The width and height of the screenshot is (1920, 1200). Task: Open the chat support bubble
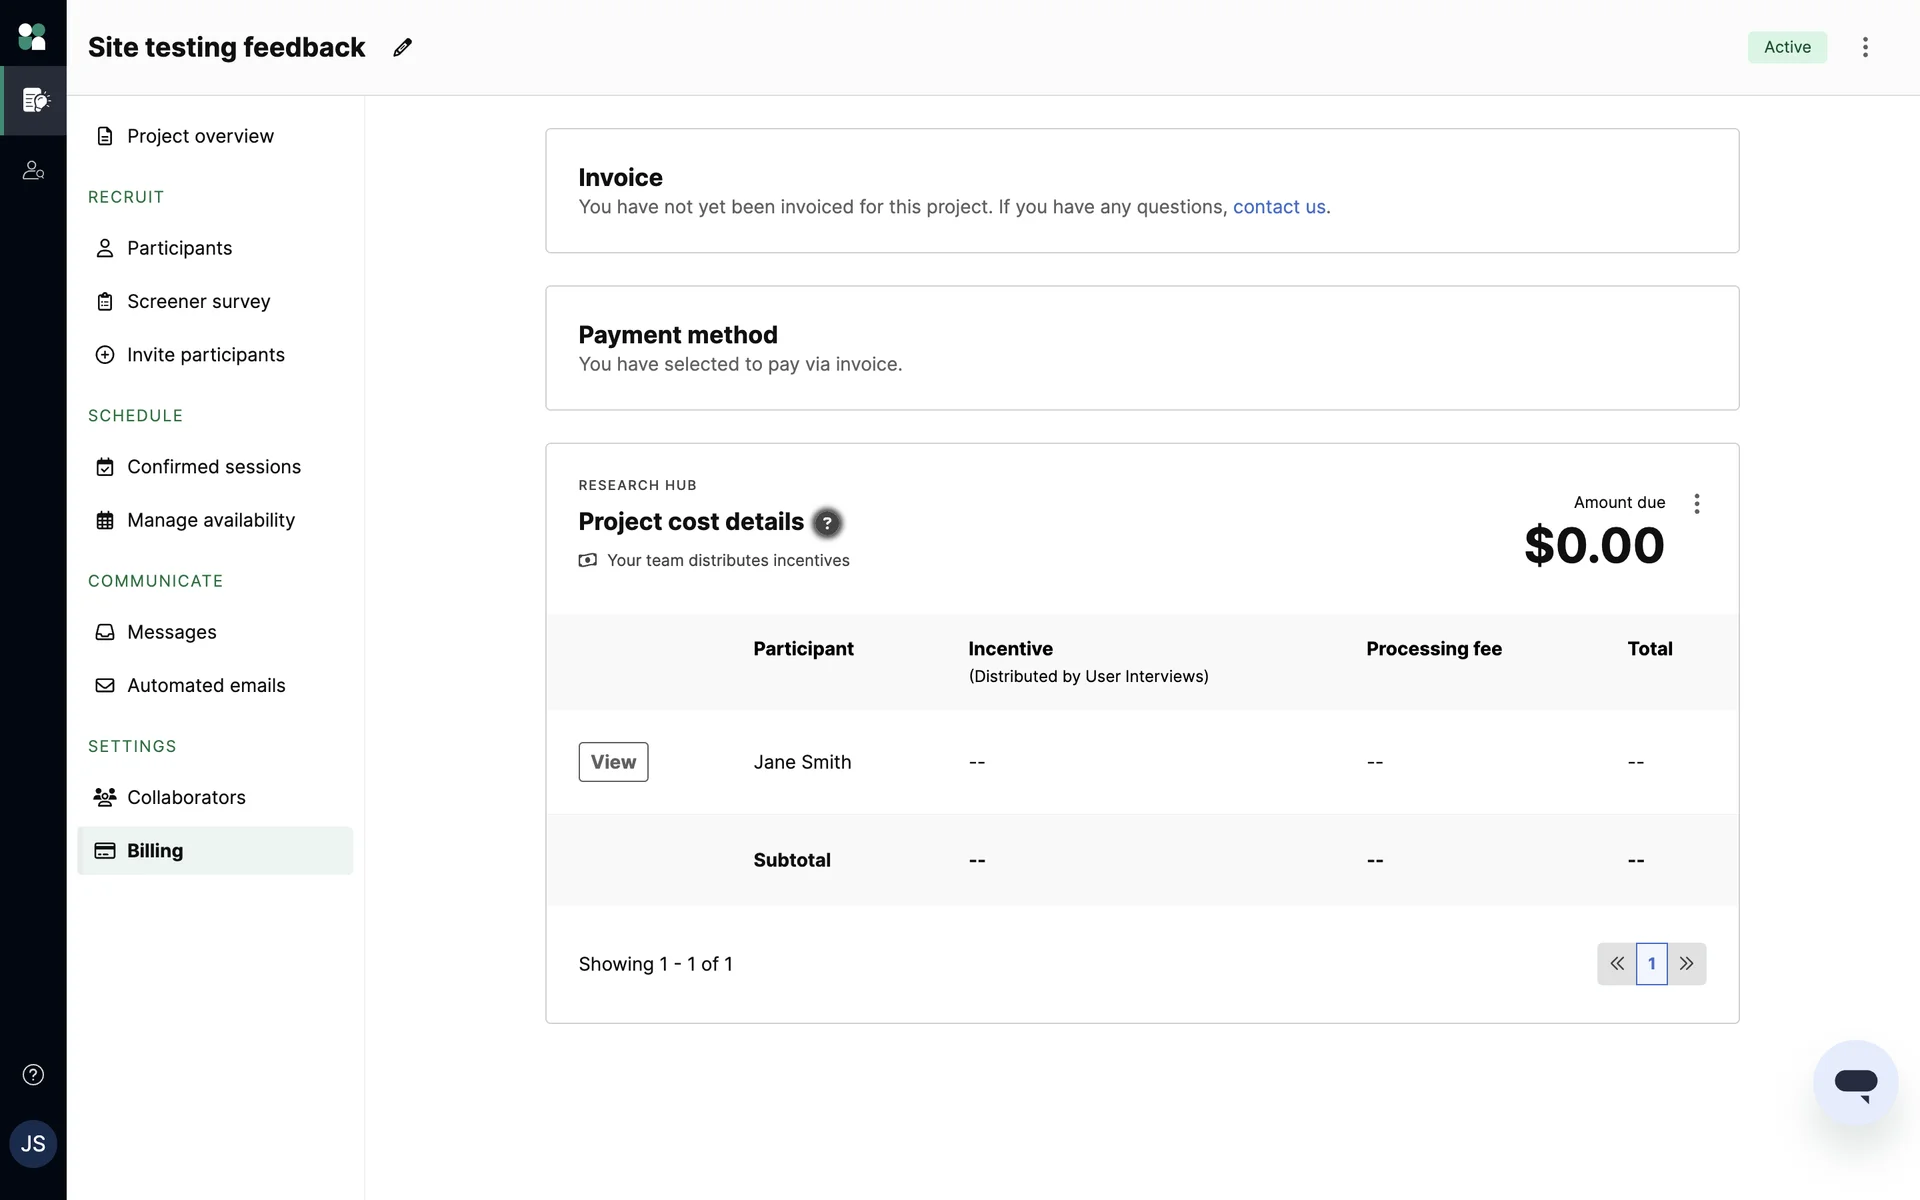tap(1855, 1083)
